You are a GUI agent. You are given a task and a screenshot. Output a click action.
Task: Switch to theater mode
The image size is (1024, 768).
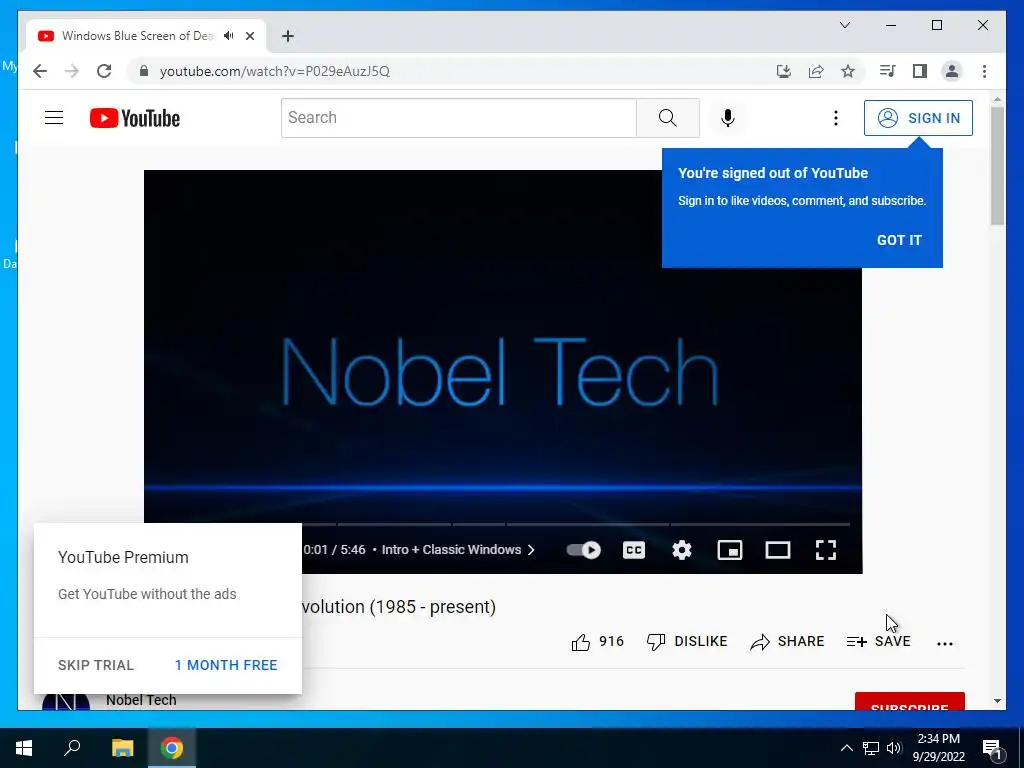778,550
